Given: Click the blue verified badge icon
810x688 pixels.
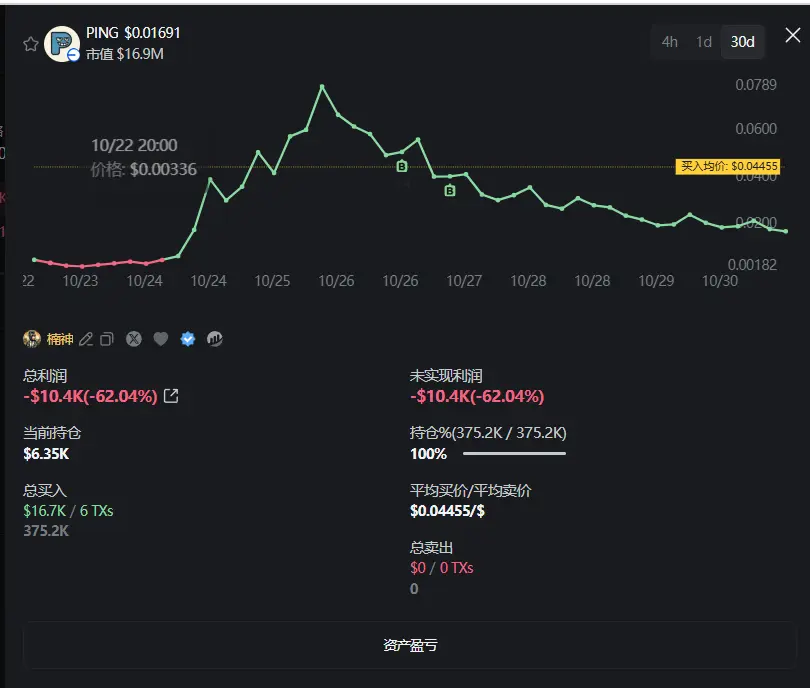Looking at the screenshot, I should (x=188, y=339).
